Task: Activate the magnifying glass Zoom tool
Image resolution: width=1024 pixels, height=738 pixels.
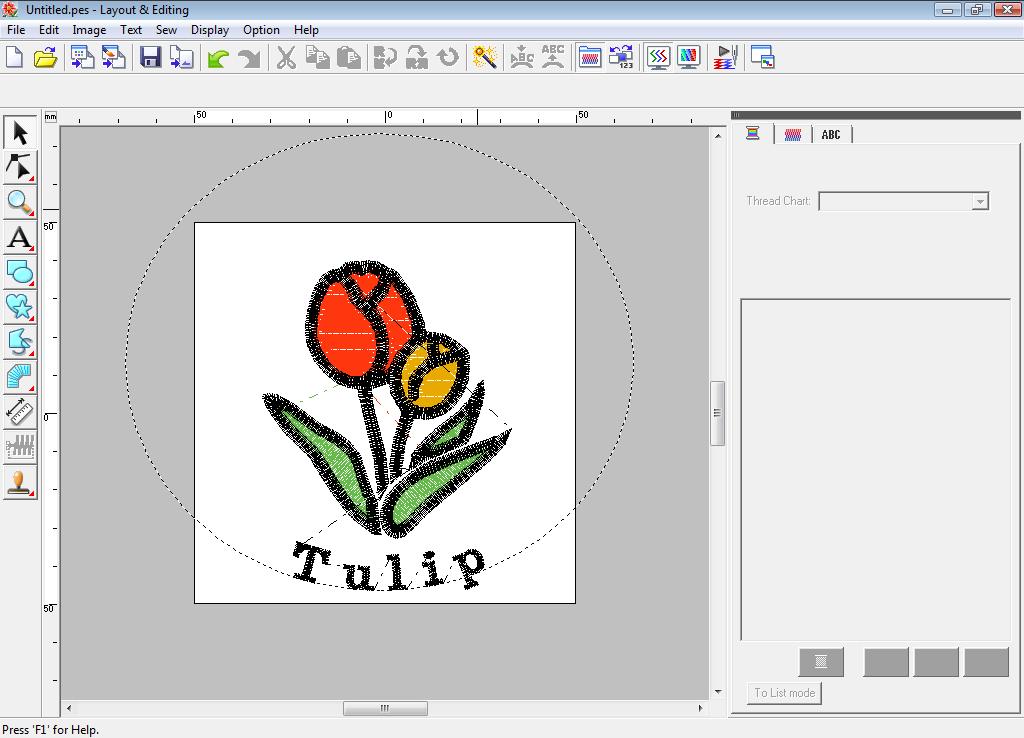Action: coord(20,202)
